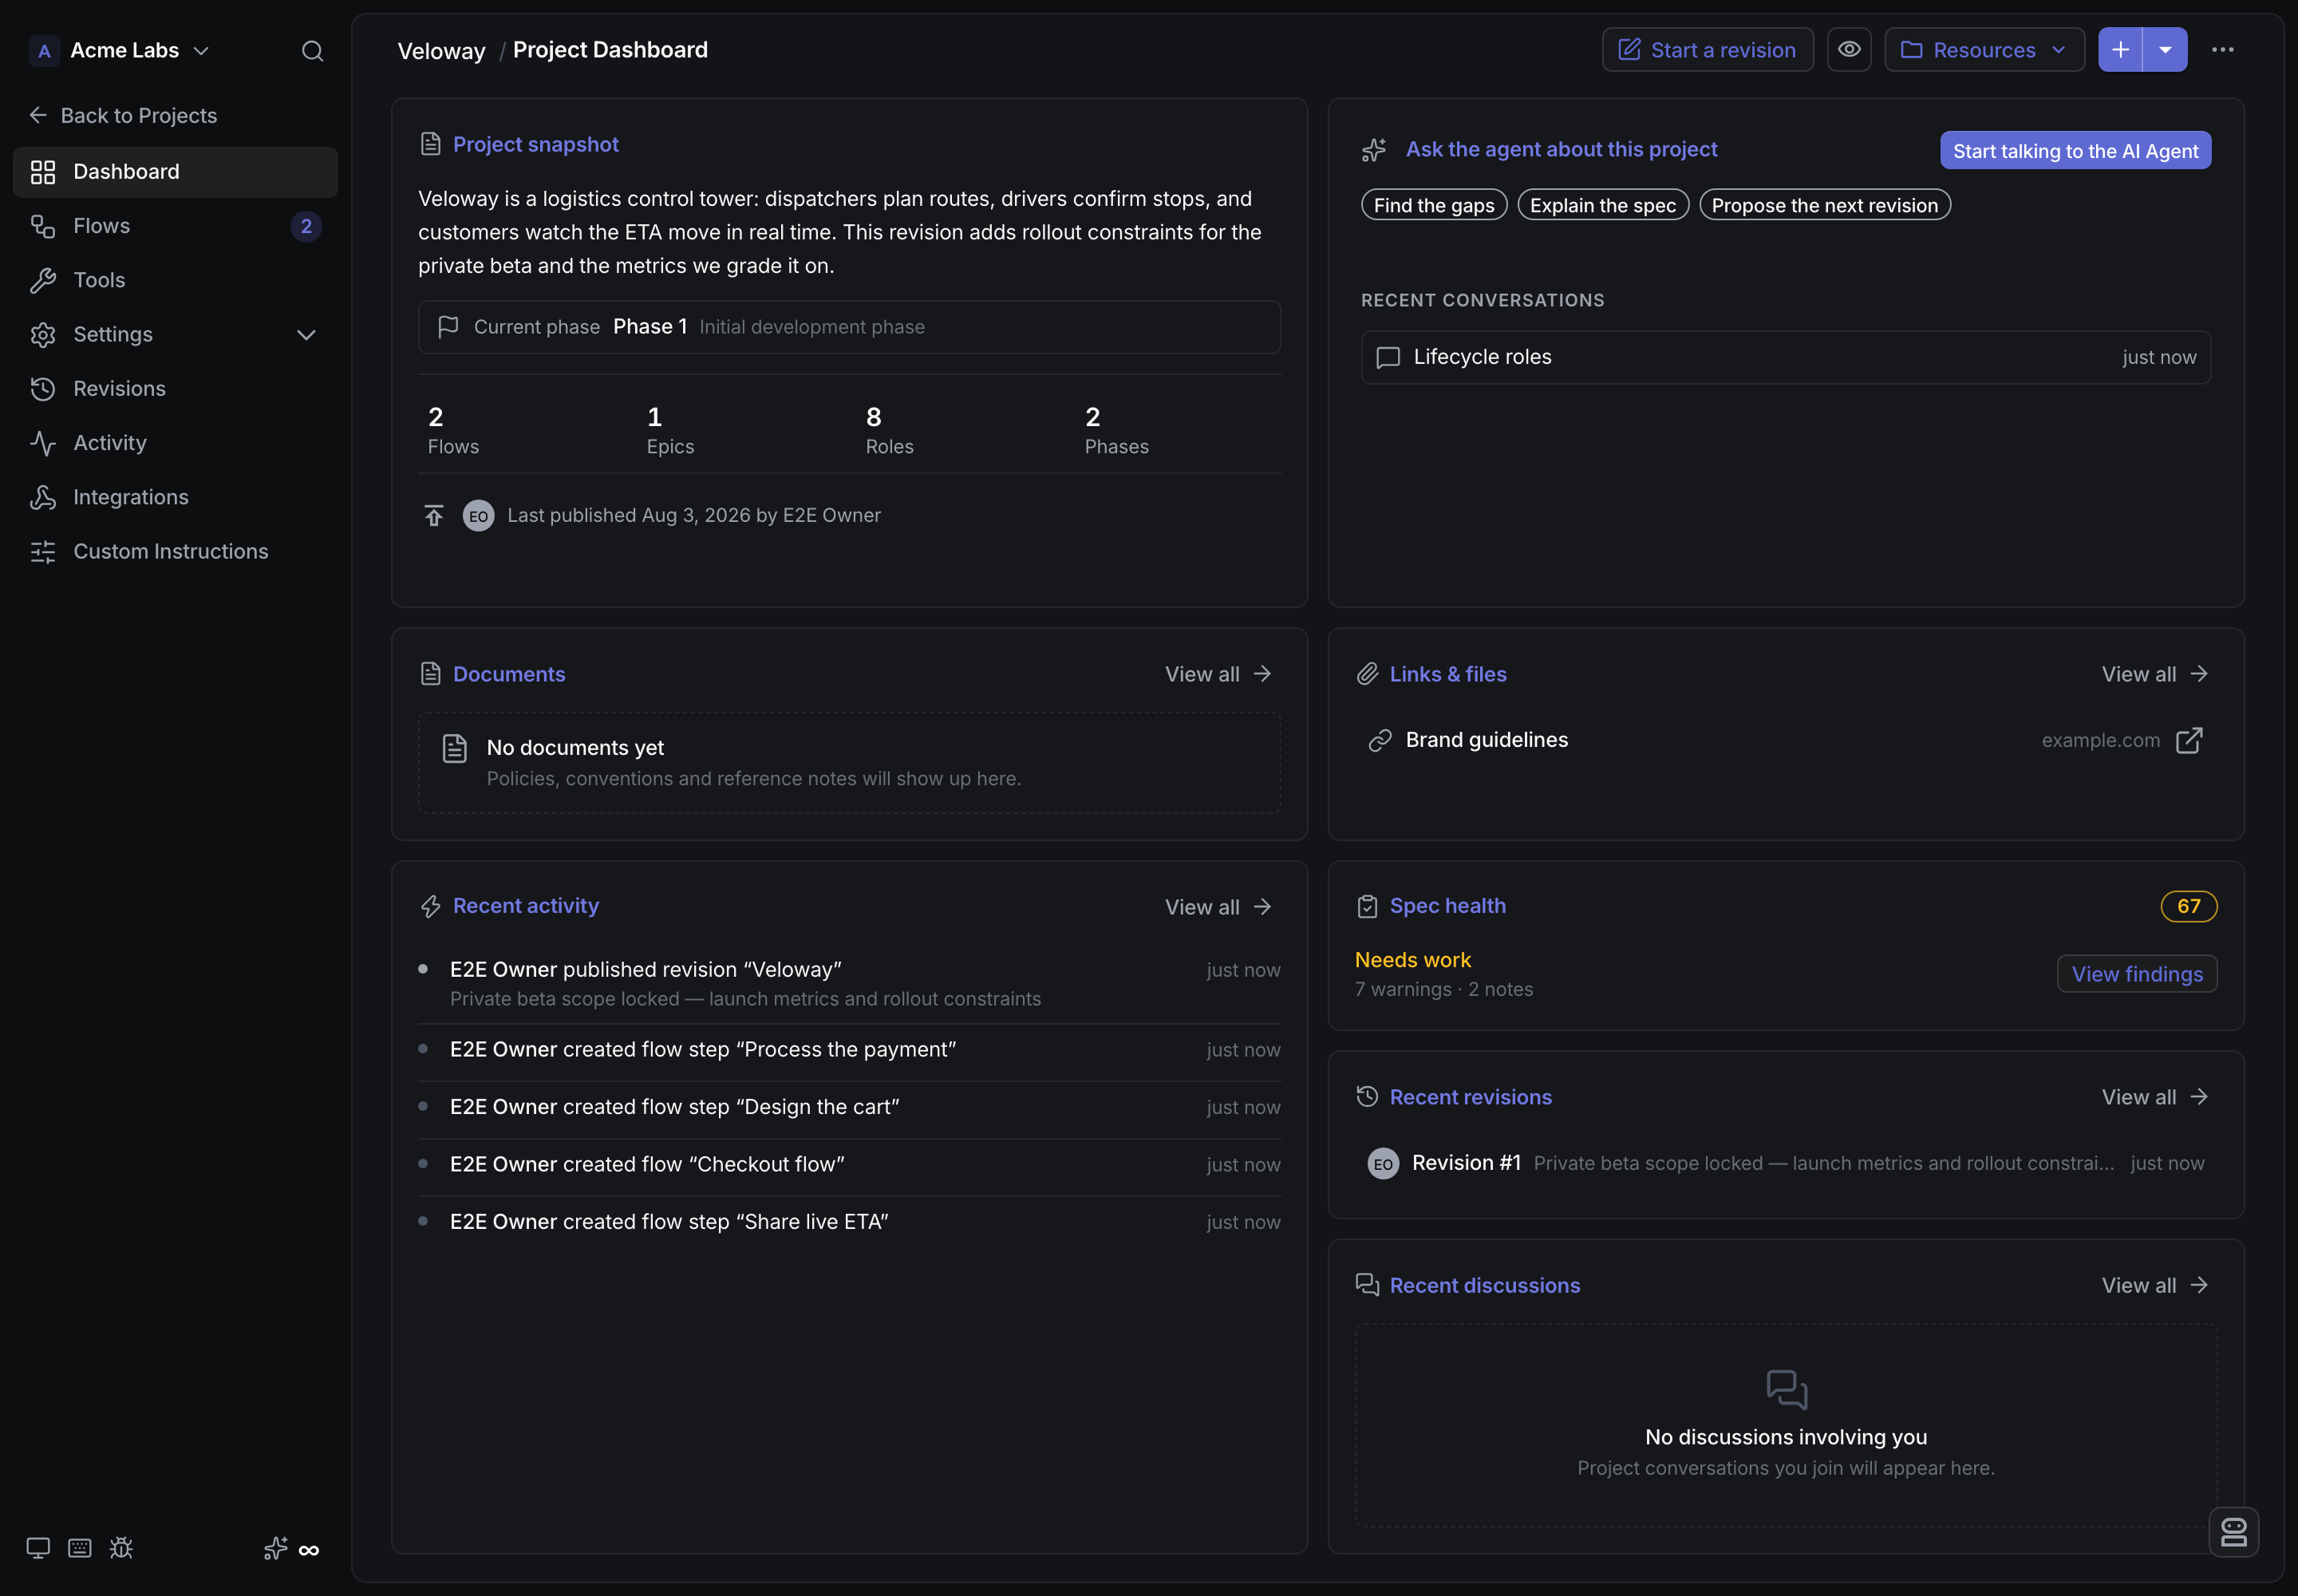2298x1596 pixels.
Task: Click the Flows count badge showing 2
Action: pos(306,226)
